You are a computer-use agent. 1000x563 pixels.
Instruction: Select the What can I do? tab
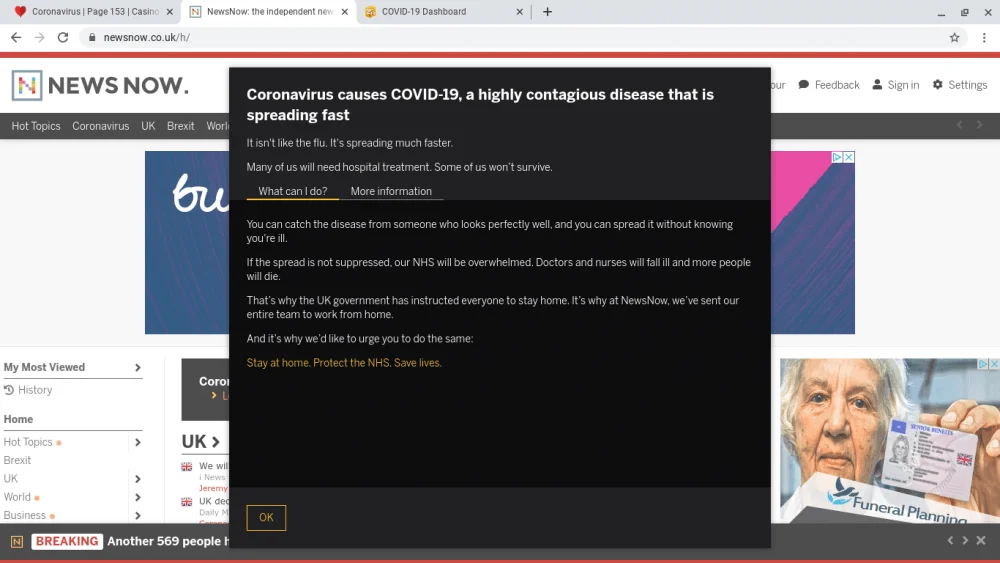click(293, 191)
